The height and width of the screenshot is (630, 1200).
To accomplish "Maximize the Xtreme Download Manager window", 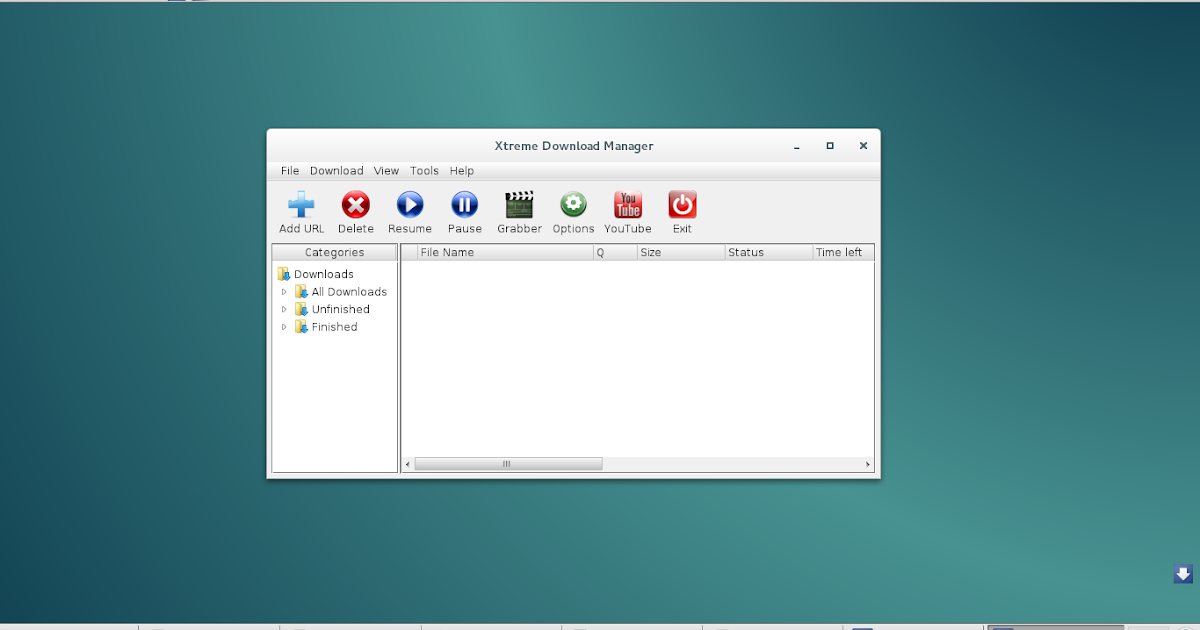I will click(830, 146).
